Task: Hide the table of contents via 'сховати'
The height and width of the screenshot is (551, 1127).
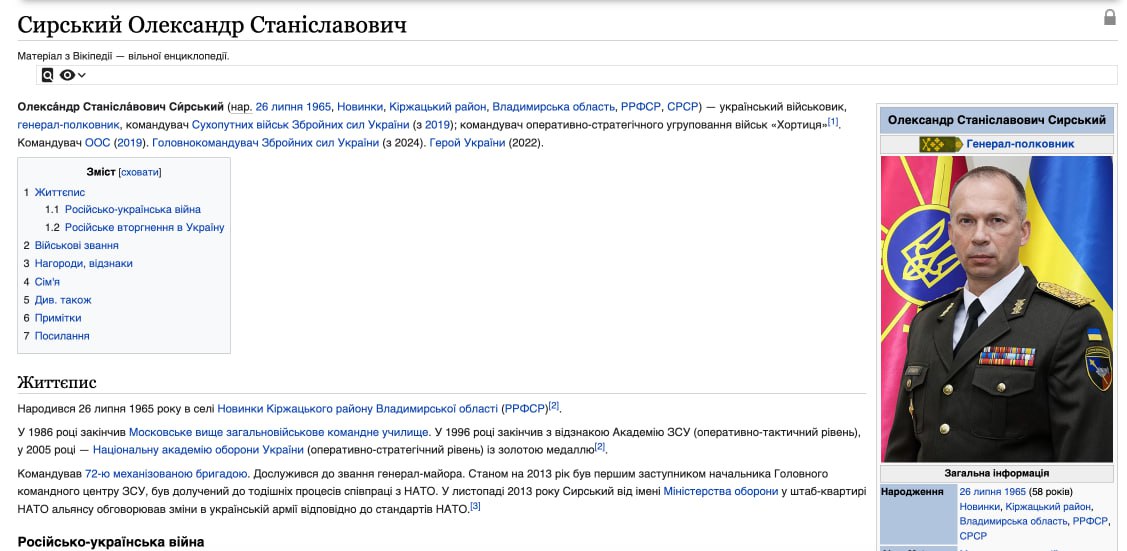Action: [140, 172]
